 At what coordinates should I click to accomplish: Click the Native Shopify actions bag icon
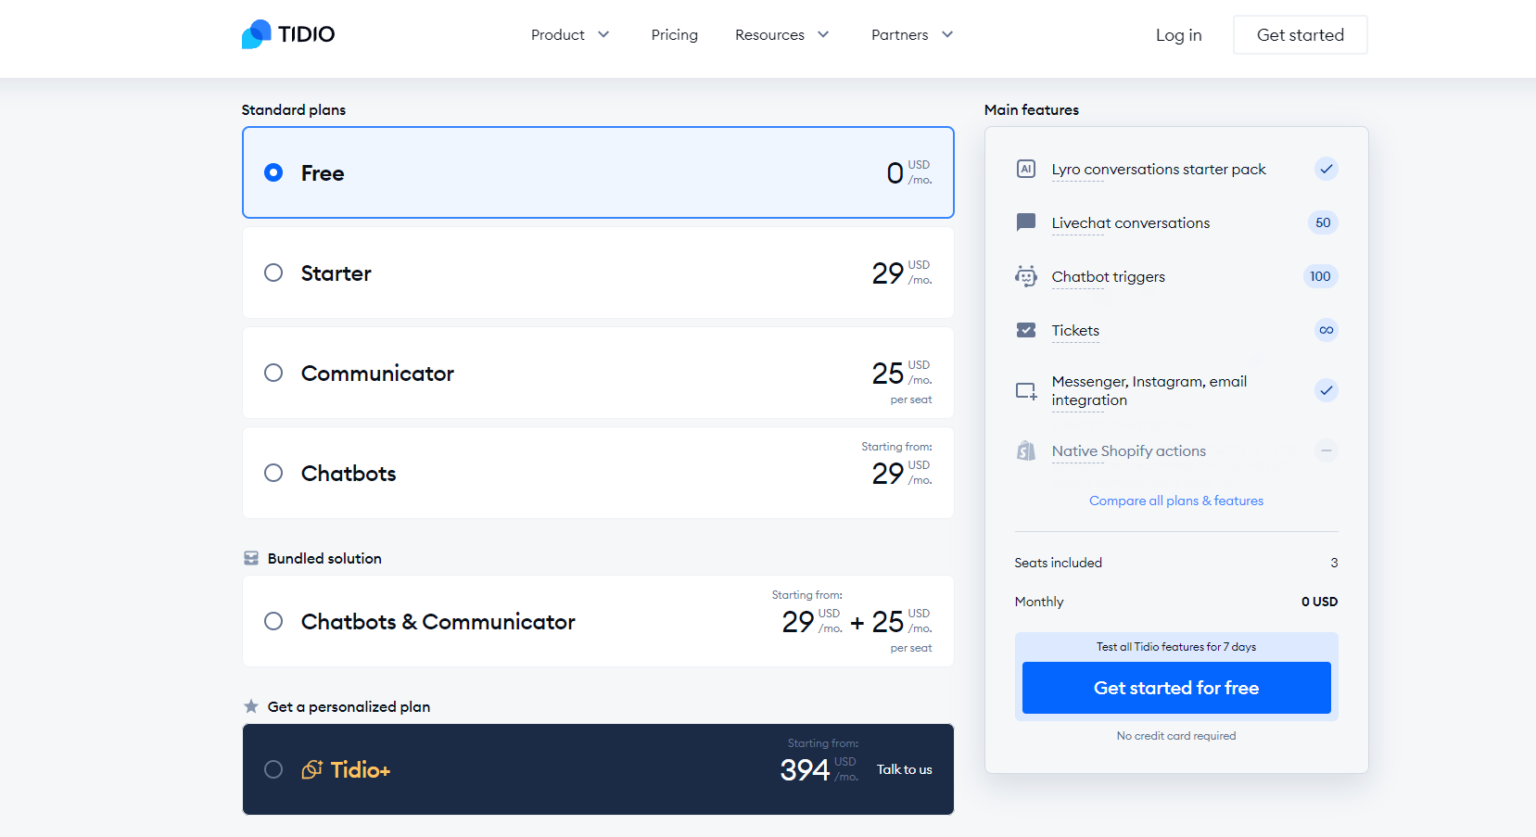(x=1026, y=450)
